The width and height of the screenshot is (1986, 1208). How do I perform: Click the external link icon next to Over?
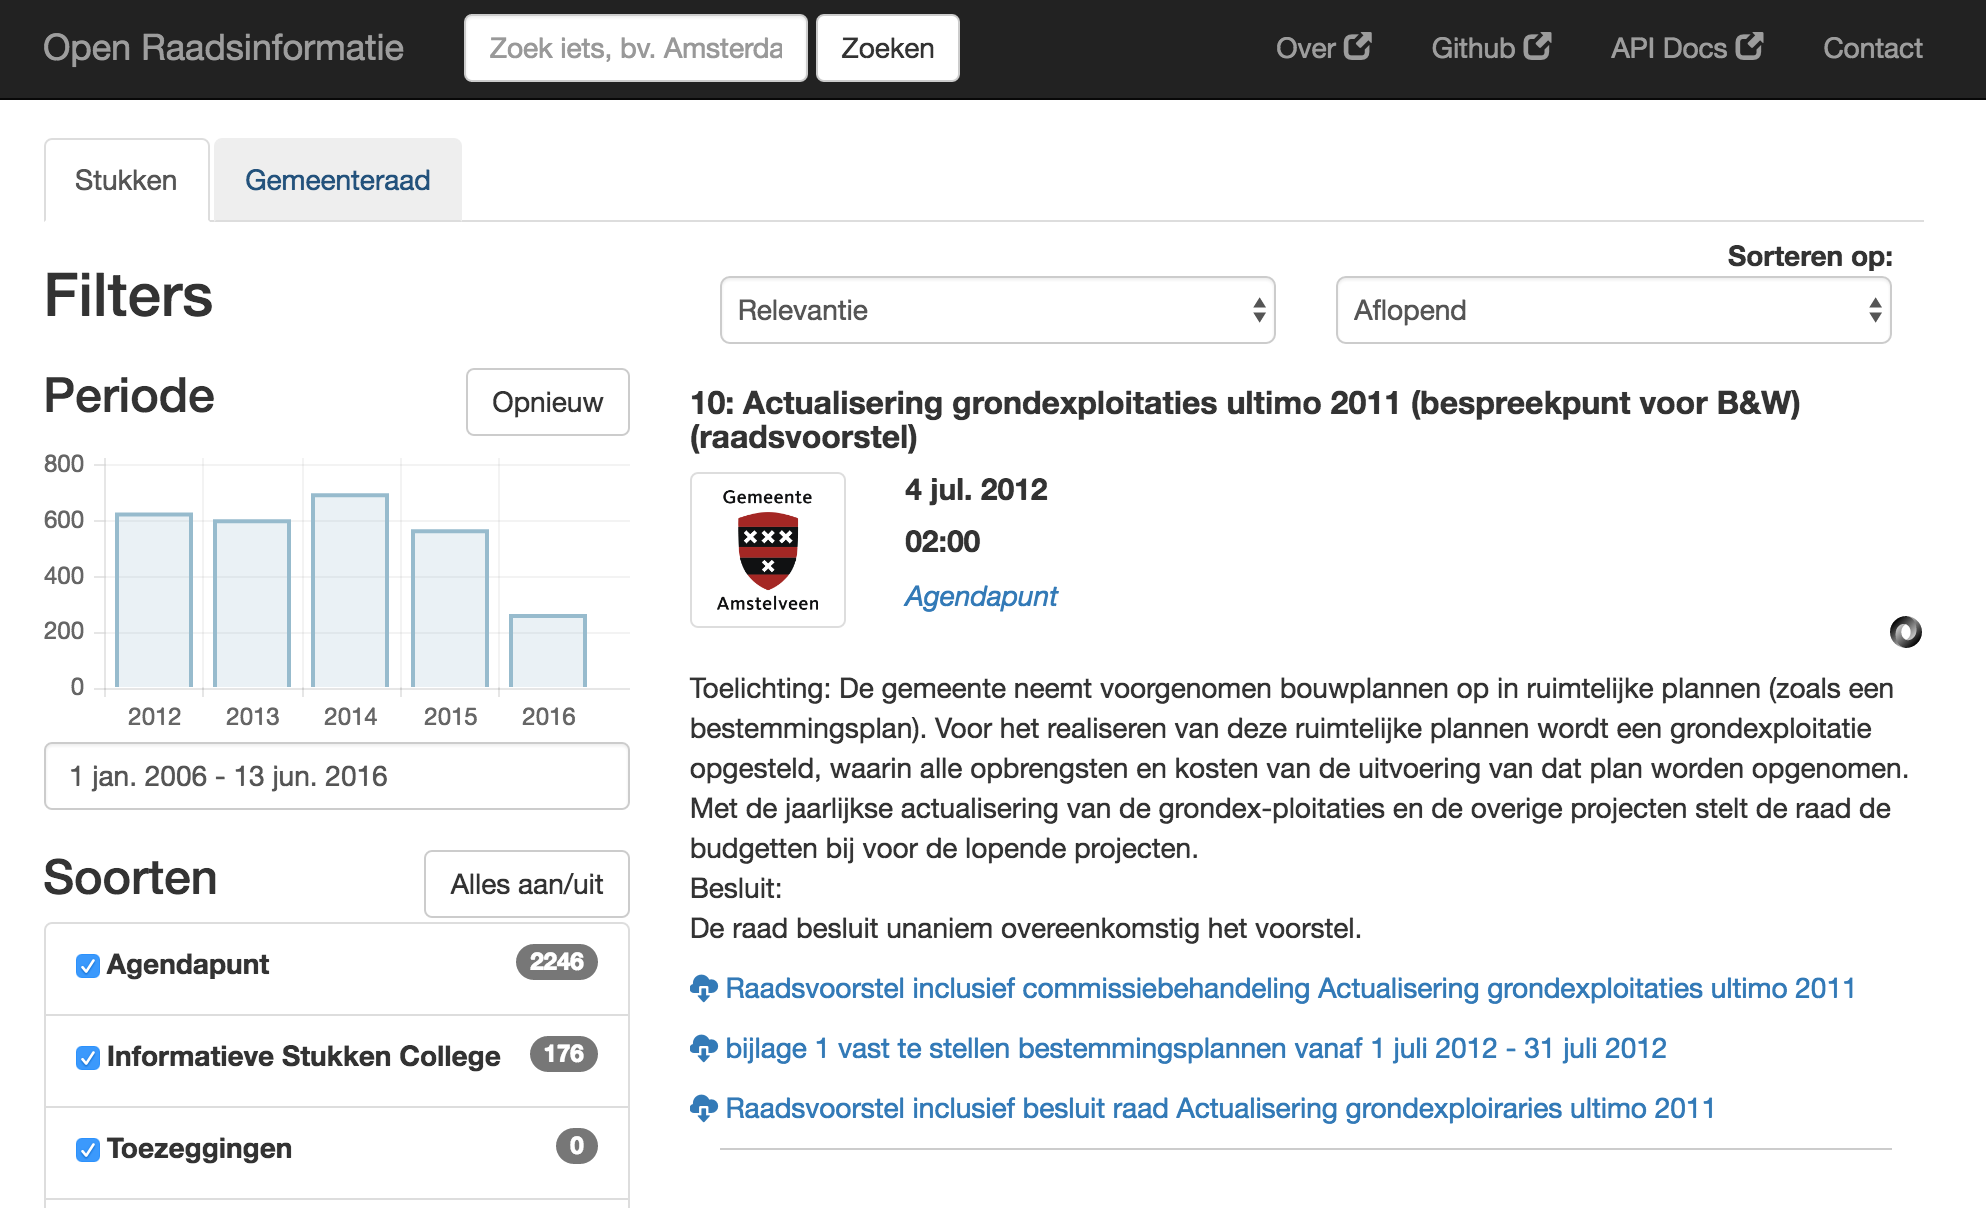tap(1358, 46)
